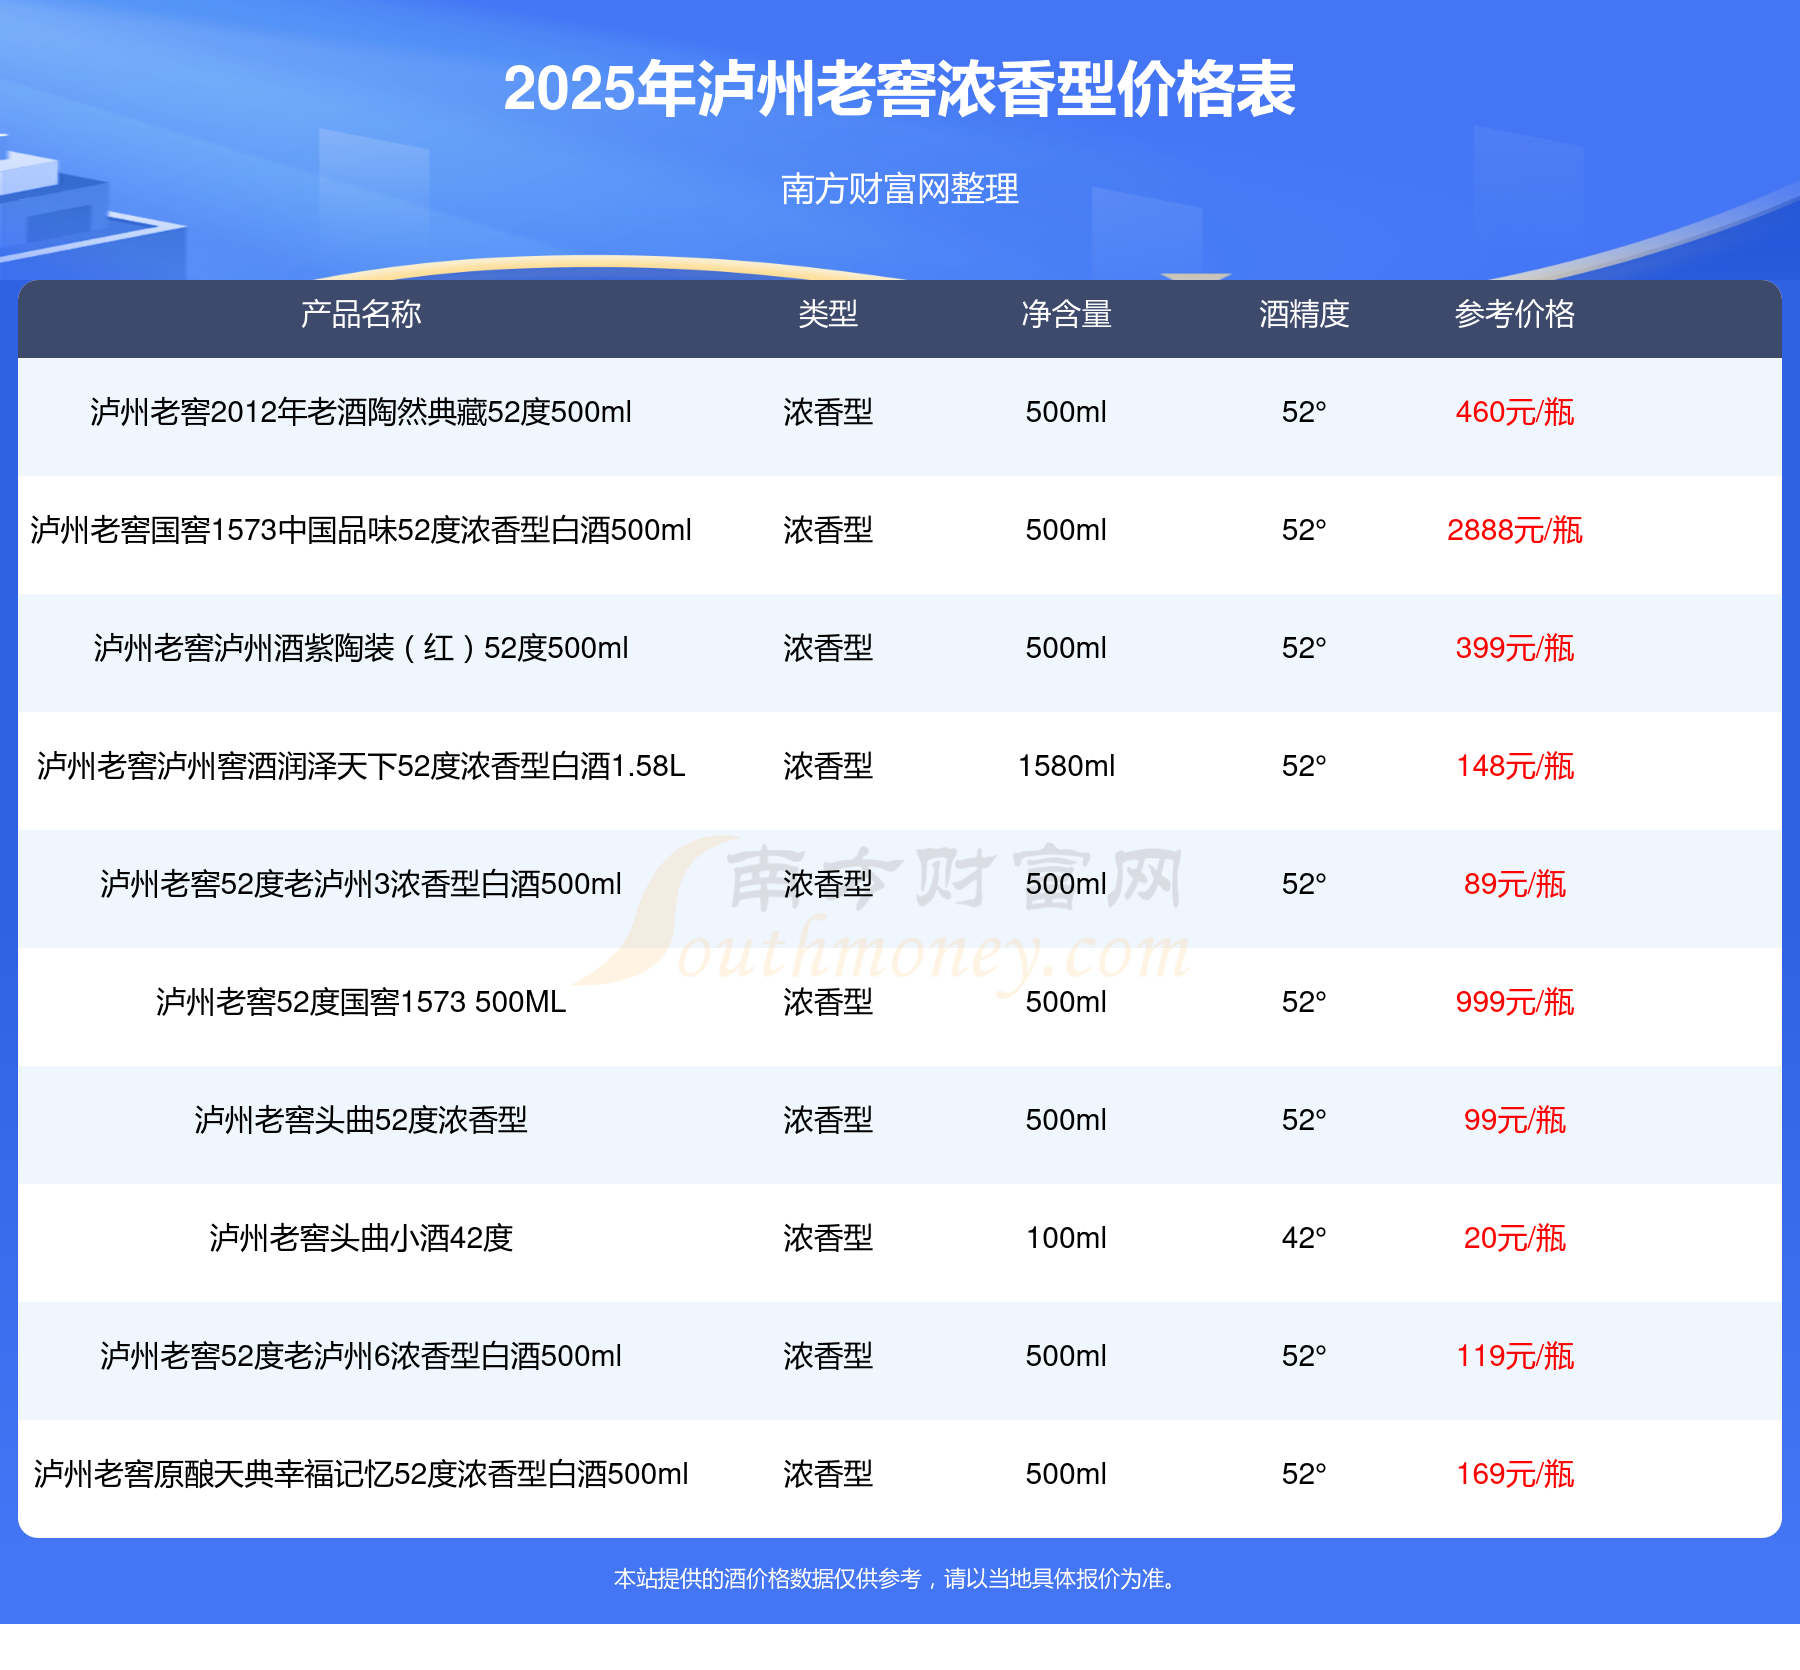Select product 泸州老窖泸州窖酒润泽天下52度浓香型白酒1.58L

[x=361, y=766]
